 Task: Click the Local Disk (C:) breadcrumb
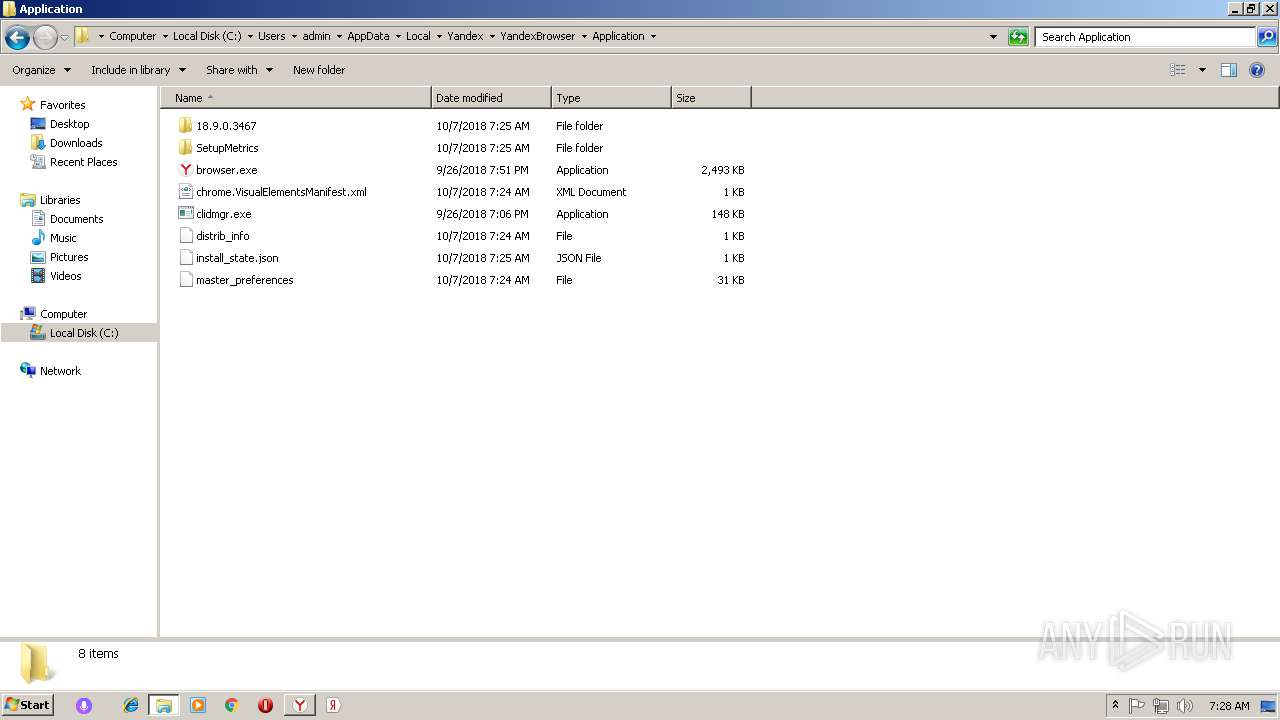[x=207, y=36]
